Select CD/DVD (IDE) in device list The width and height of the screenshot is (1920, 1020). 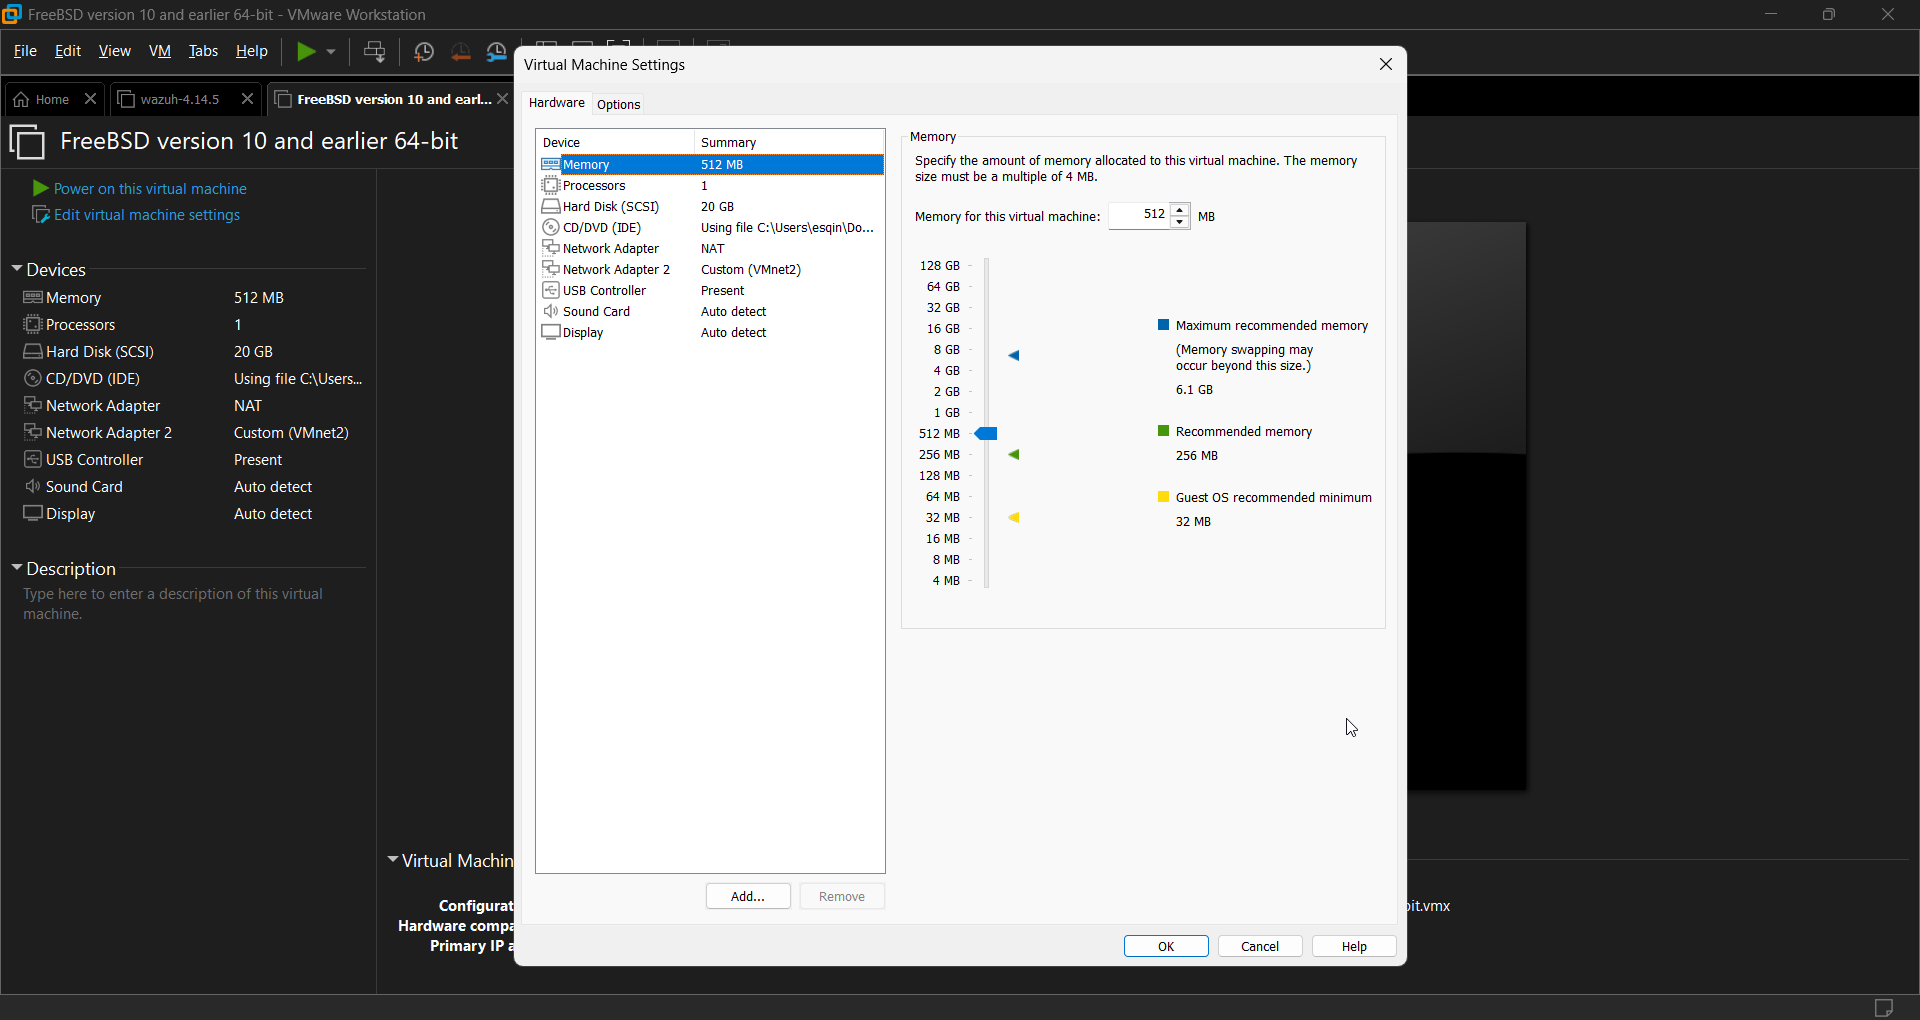pyautogui.click(x=711, y=228)
